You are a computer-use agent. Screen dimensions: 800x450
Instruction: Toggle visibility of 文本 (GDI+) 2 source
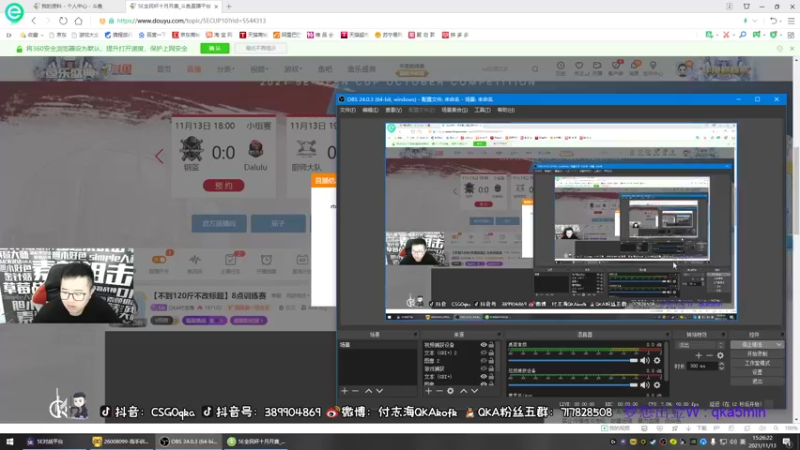(483, 353)
